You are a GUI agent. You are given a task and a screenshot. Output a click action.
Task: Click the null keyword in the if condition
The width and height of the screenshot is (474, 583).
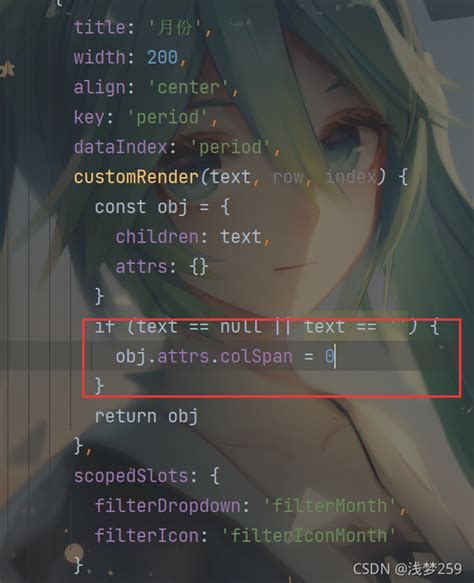[x=241, y=327]
